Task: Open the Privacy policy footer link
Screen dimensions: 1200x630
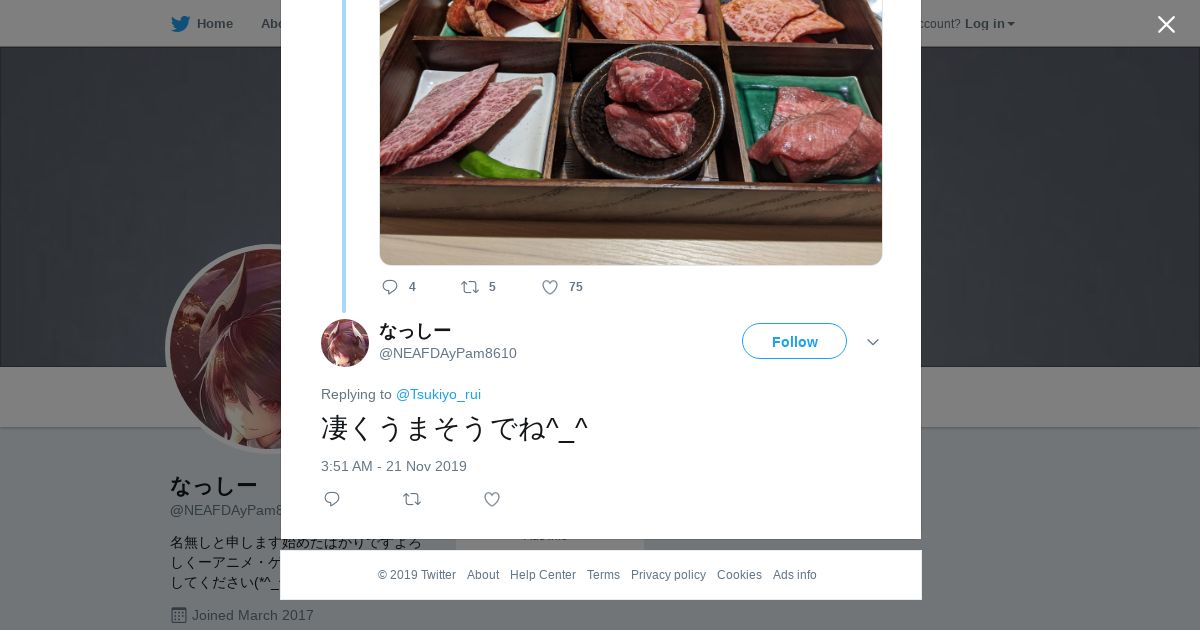Action: pos(668,575)
